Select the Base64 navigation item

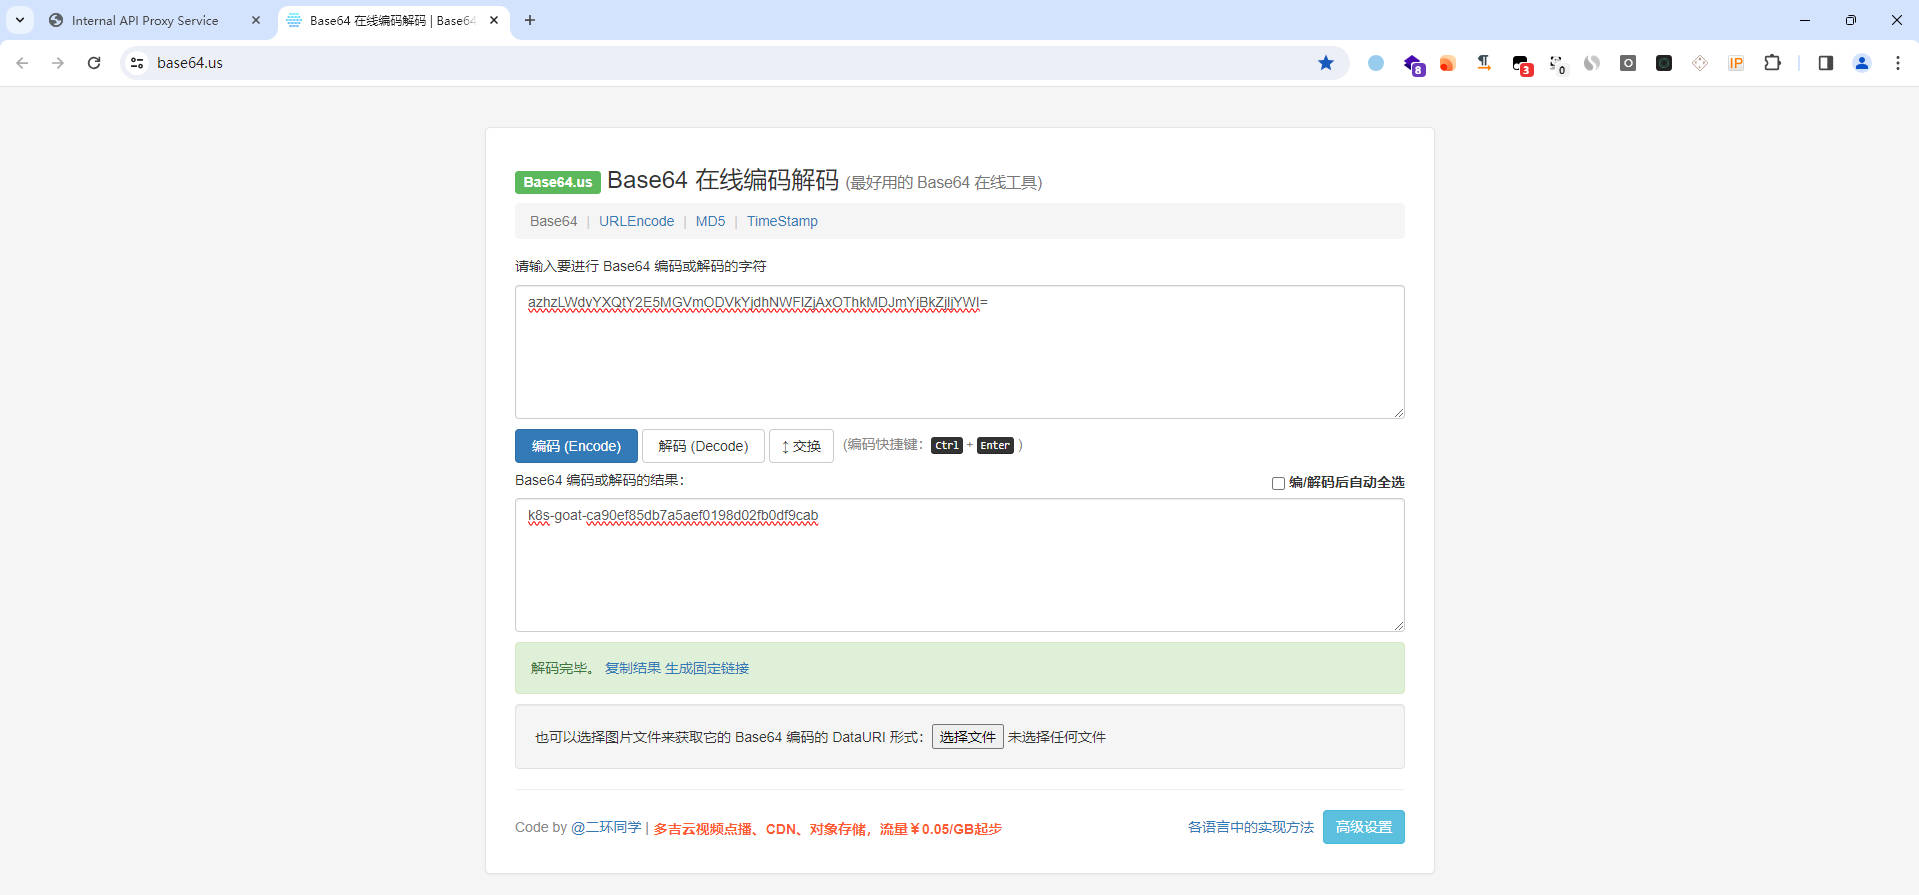pyautogui.click(x=553, y=221)
